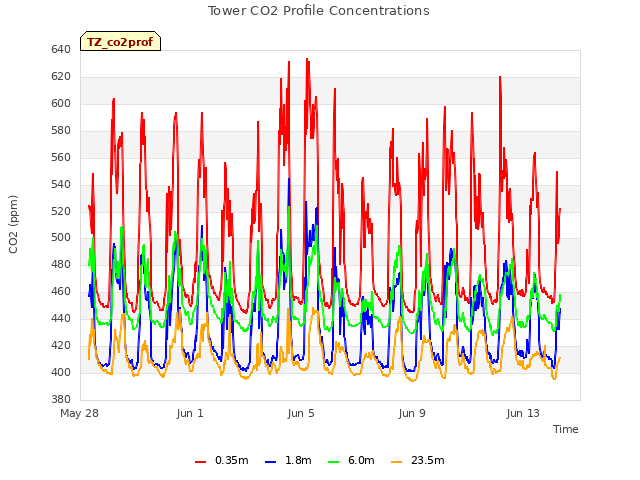Image resolution: width=640 pixels, height=480 pixels.
Task: Select the 23.5m legend label
Action: coord(427,460)
